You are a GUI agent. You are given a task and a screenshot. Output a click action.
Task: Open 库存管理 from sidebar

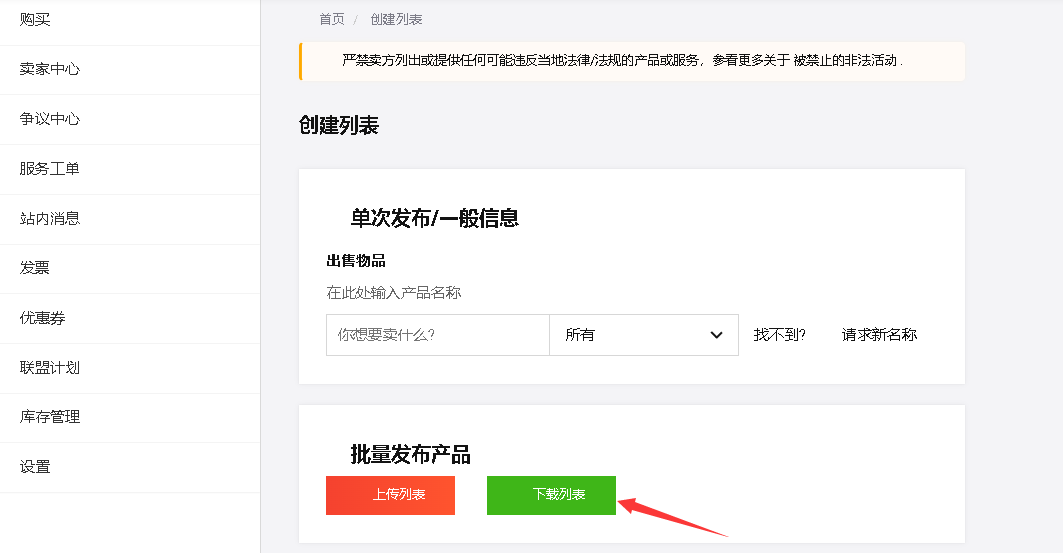[50, 417]
